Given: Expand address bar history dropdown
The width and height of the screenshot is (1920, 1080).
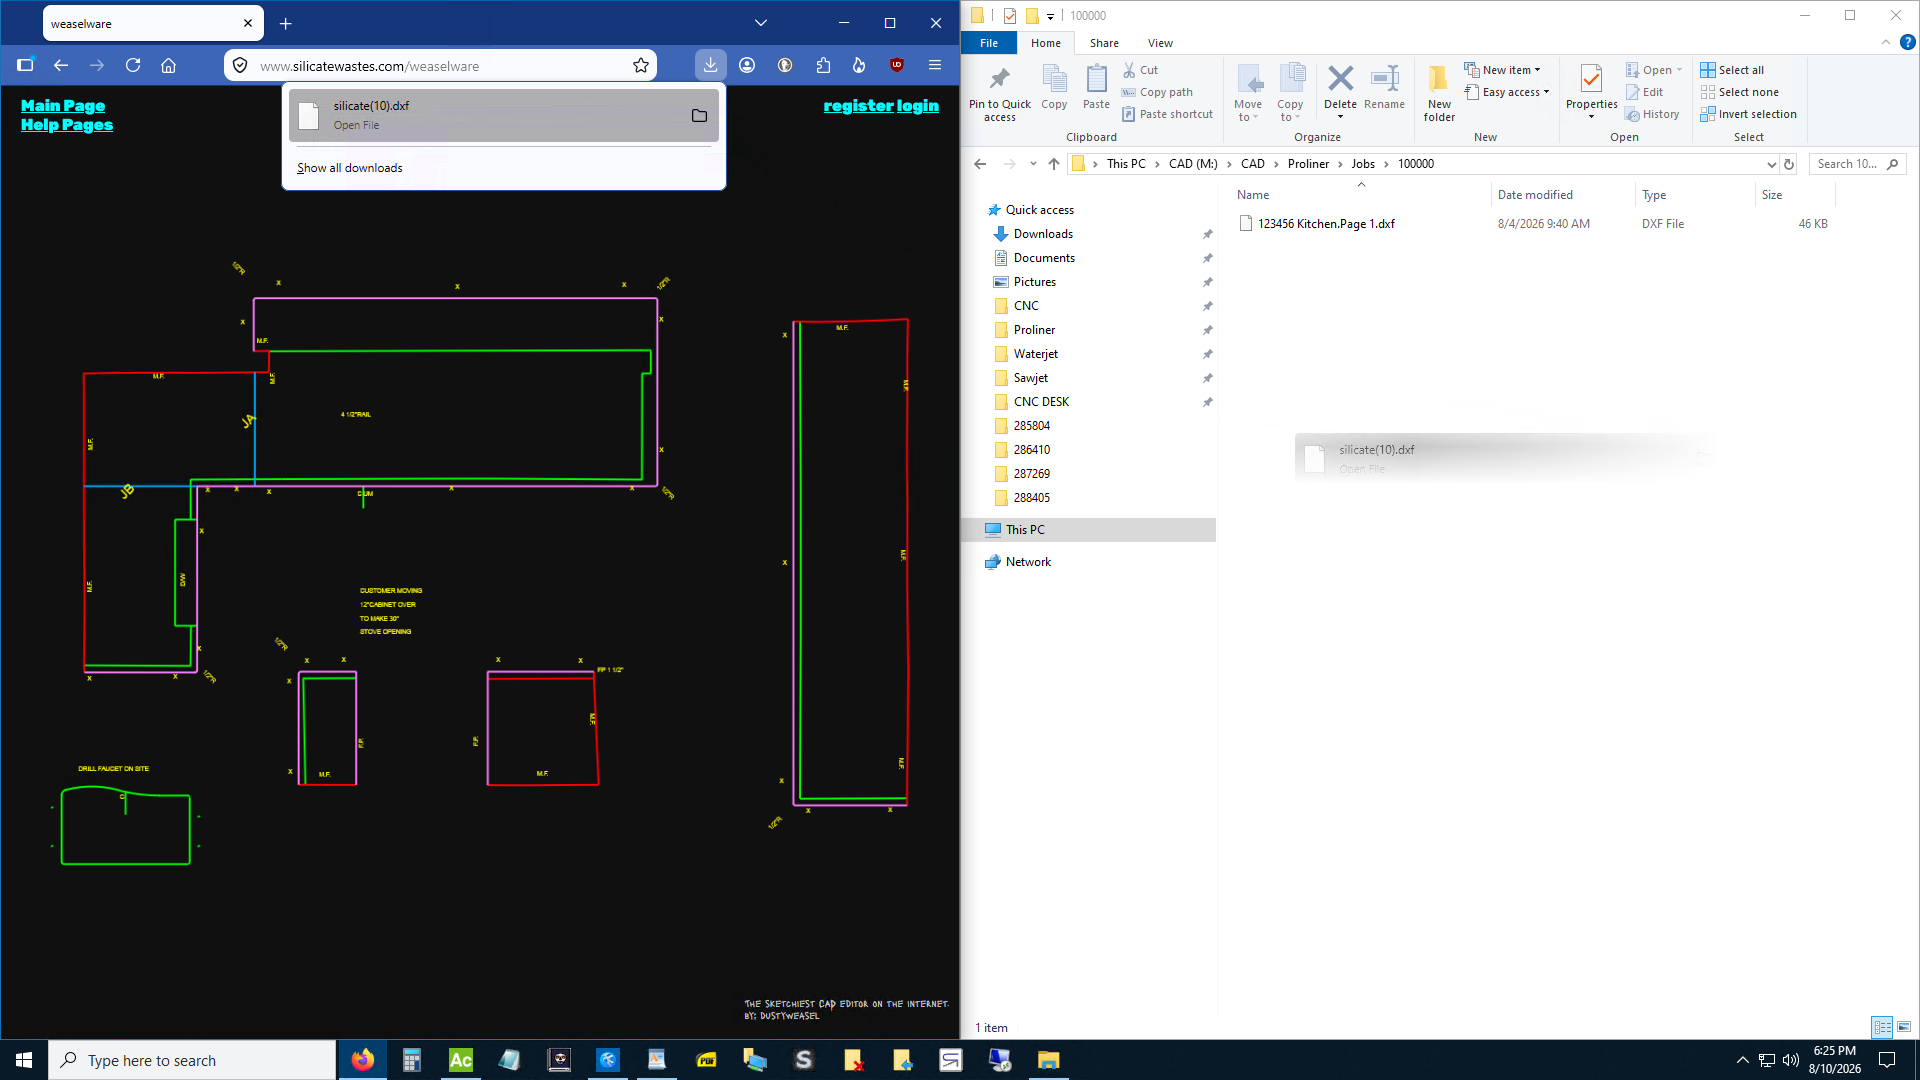Looking at the screenshot, I should point(1771,164).
